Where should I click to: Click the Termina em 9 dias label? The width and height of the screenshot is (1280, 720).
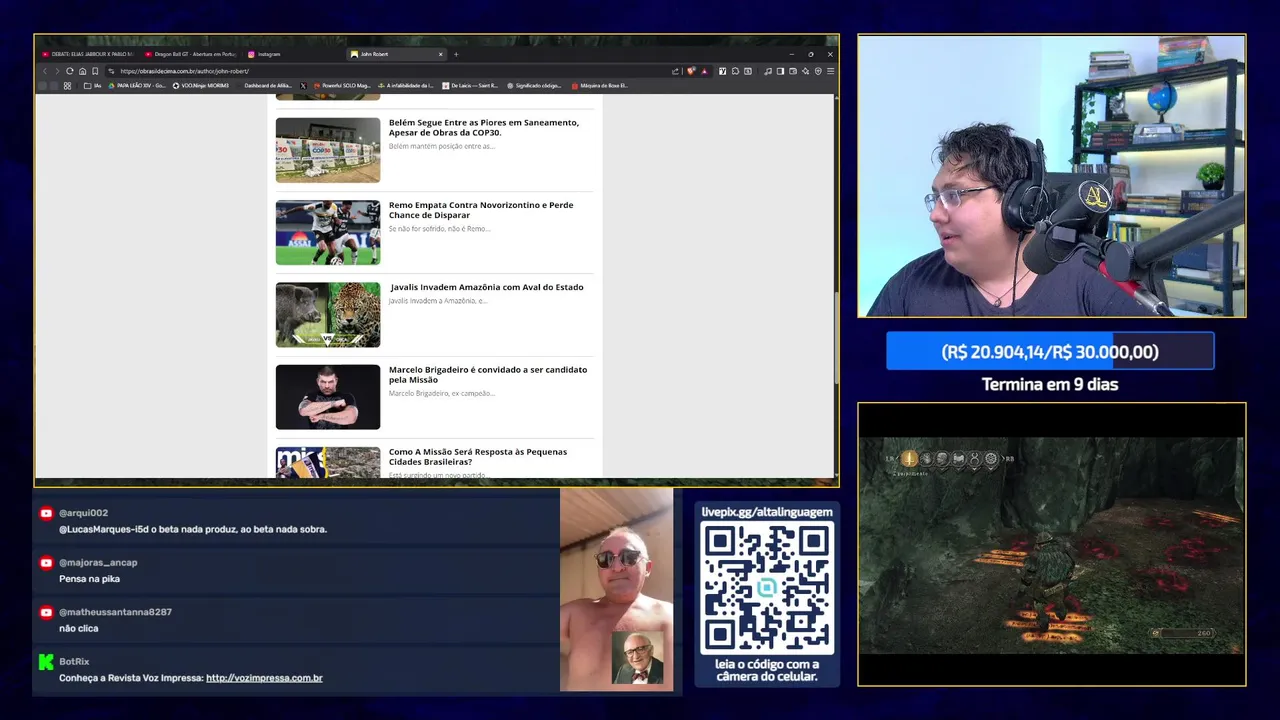coord(1050,384)
